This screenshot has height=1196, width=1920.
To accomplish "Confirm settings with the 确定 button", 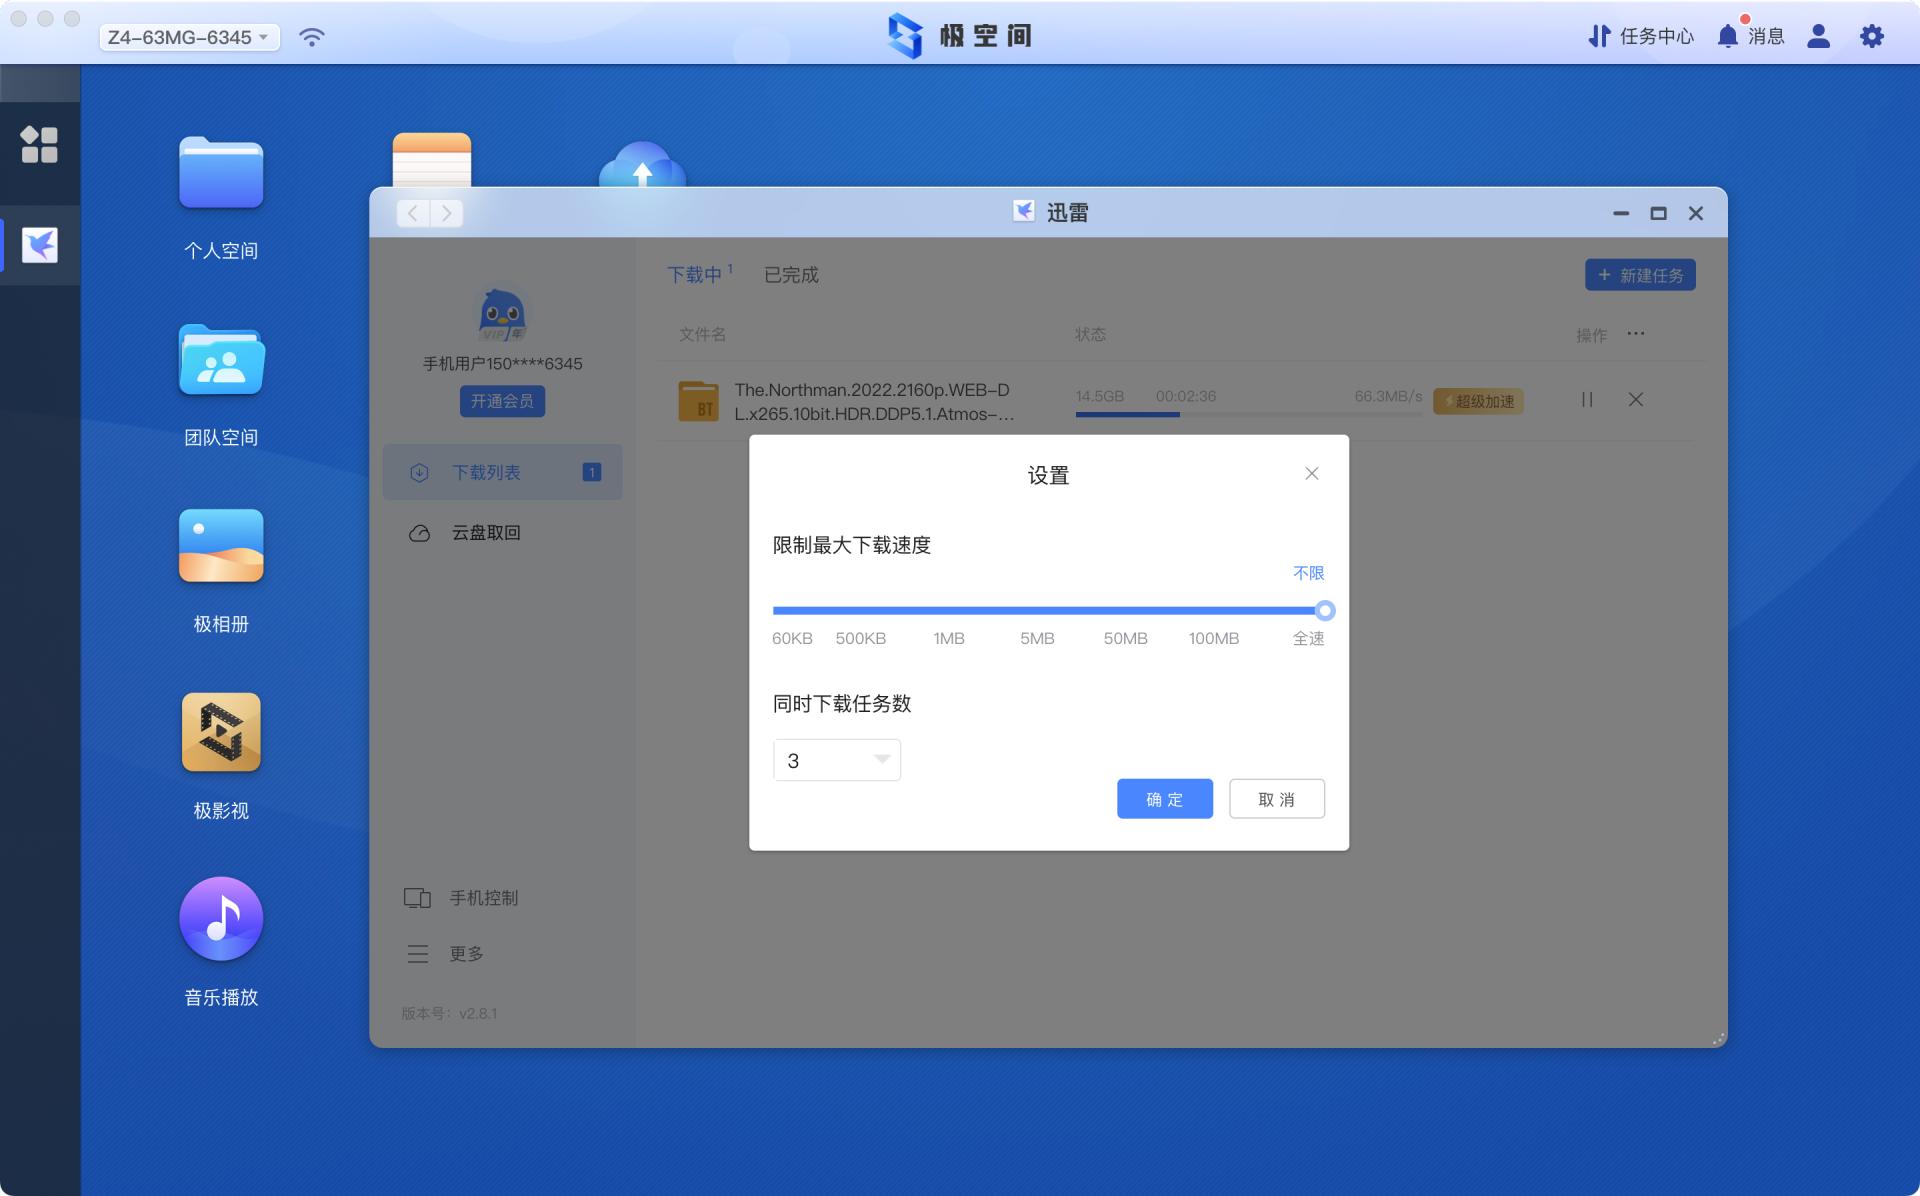I will [x=1163, y=798].
